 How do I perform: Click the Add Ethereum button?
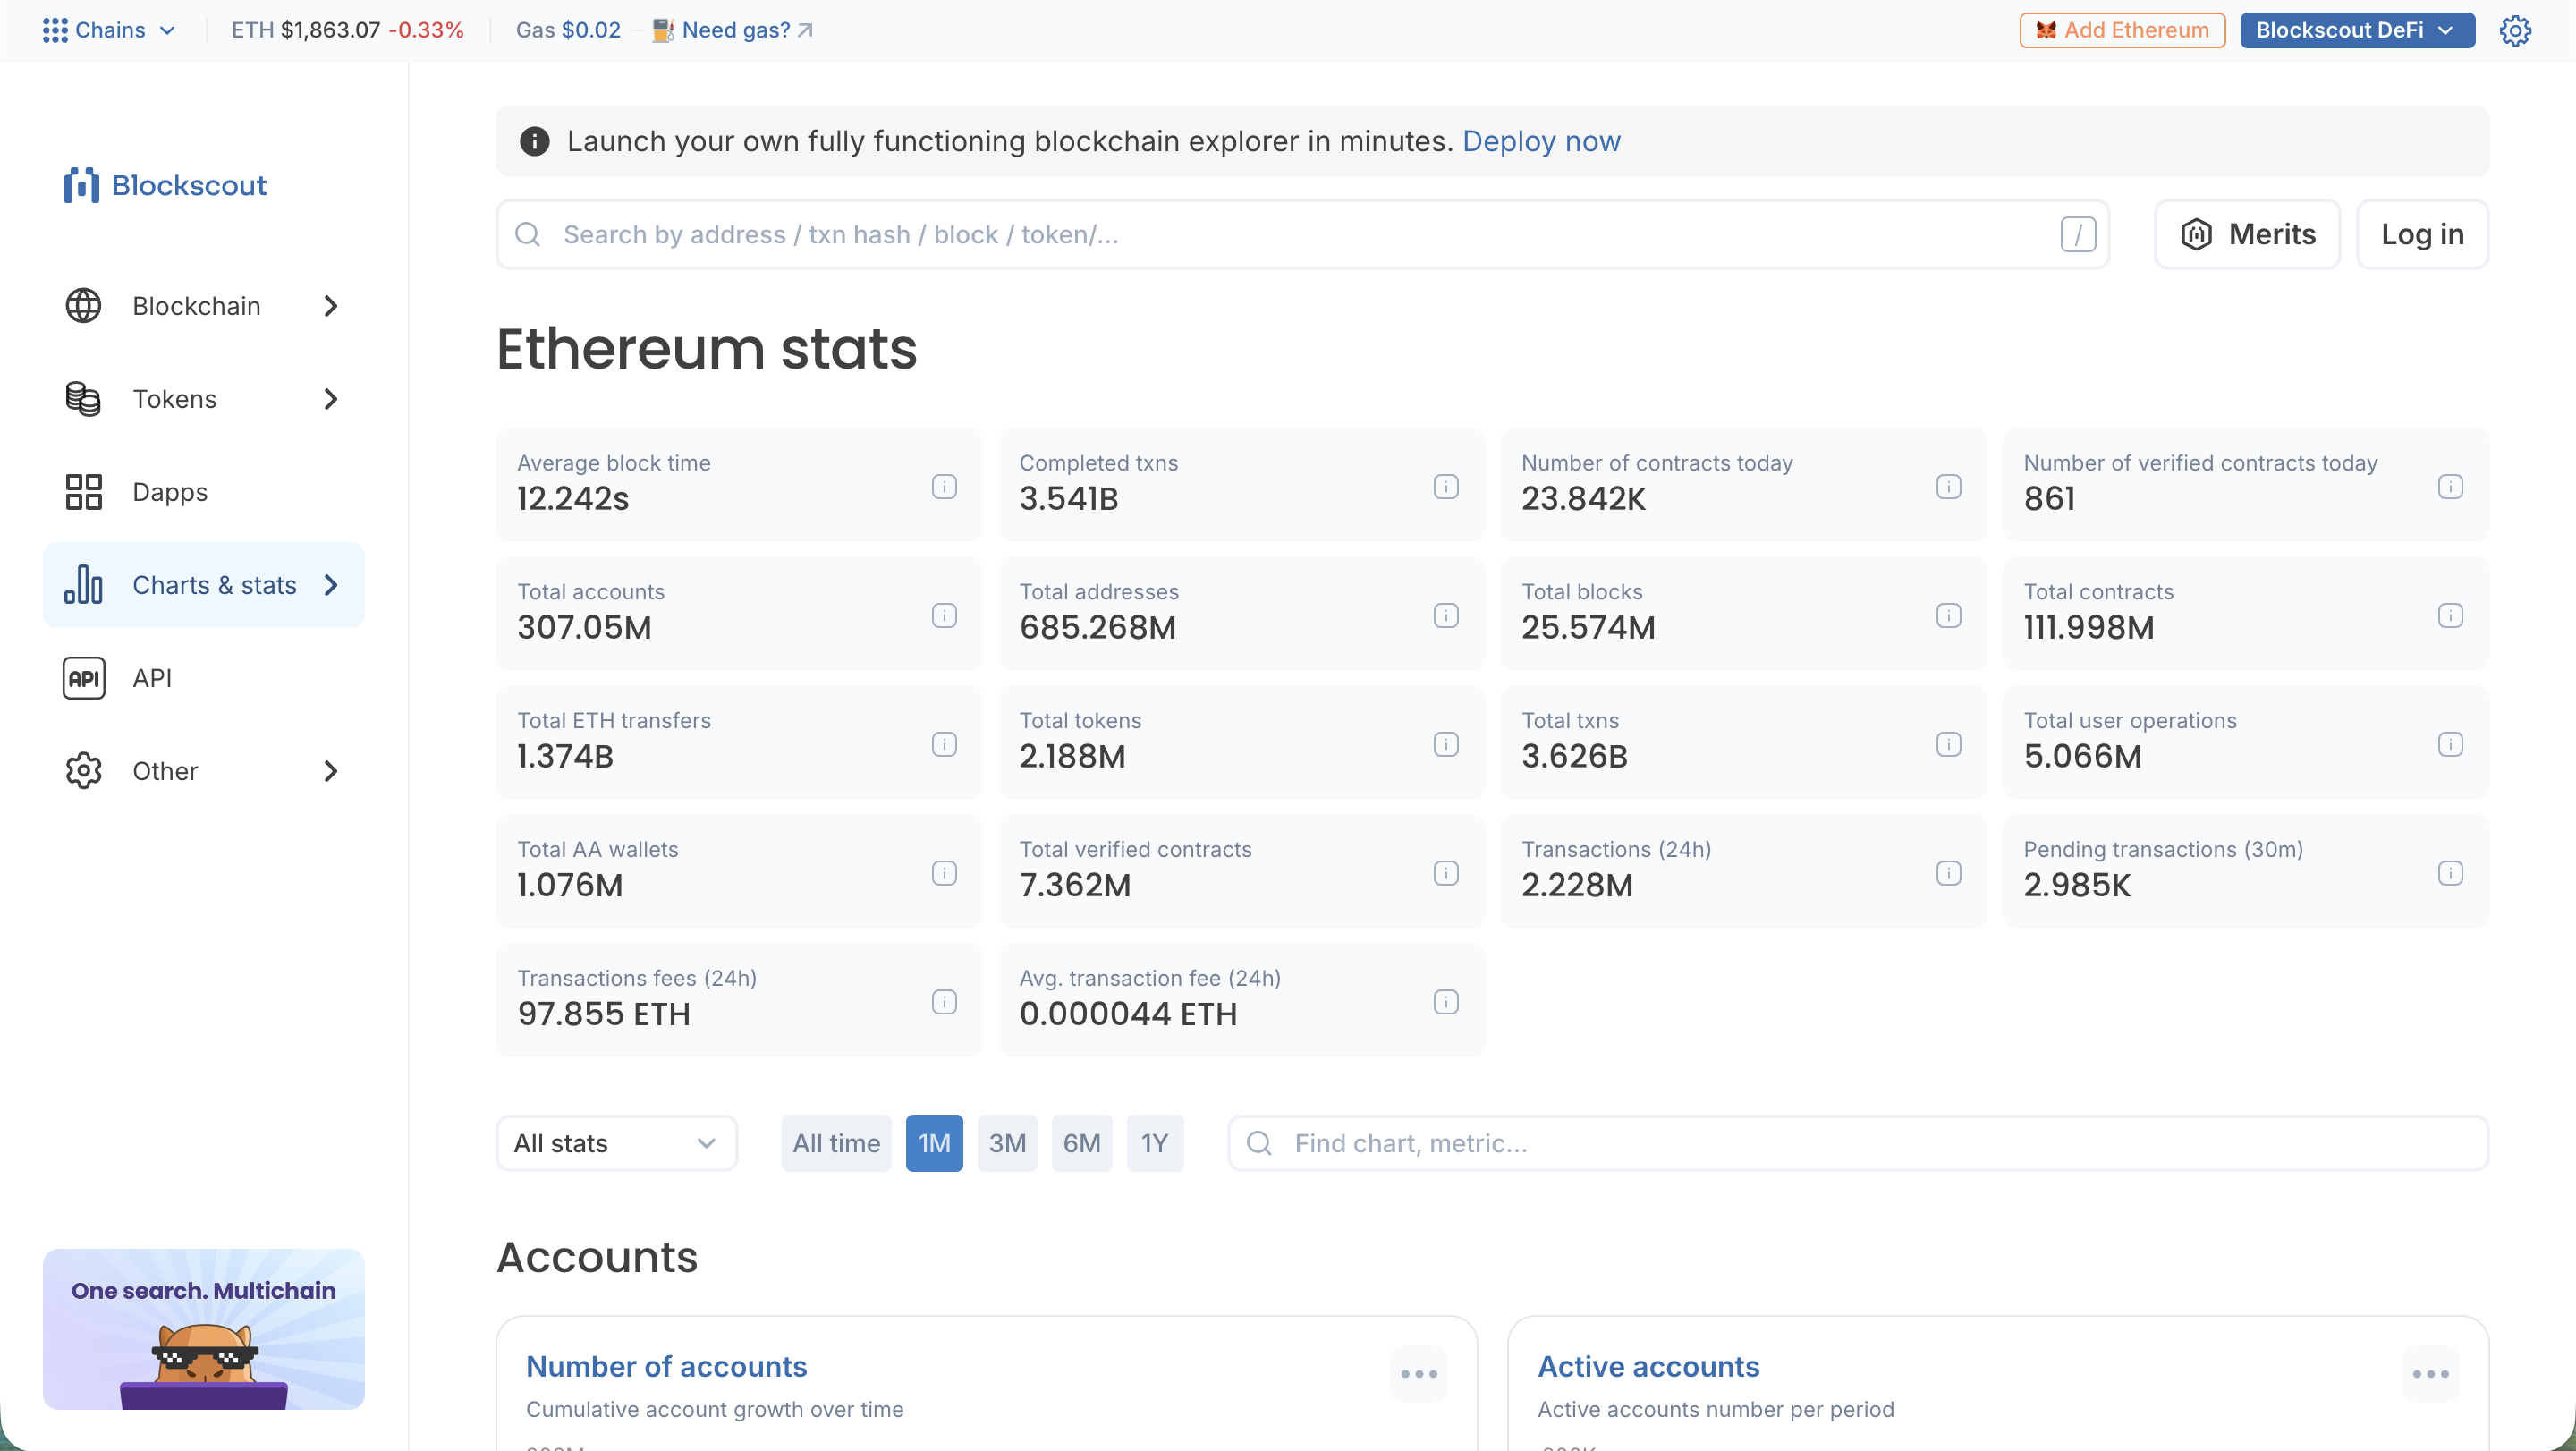[2122, 30]
